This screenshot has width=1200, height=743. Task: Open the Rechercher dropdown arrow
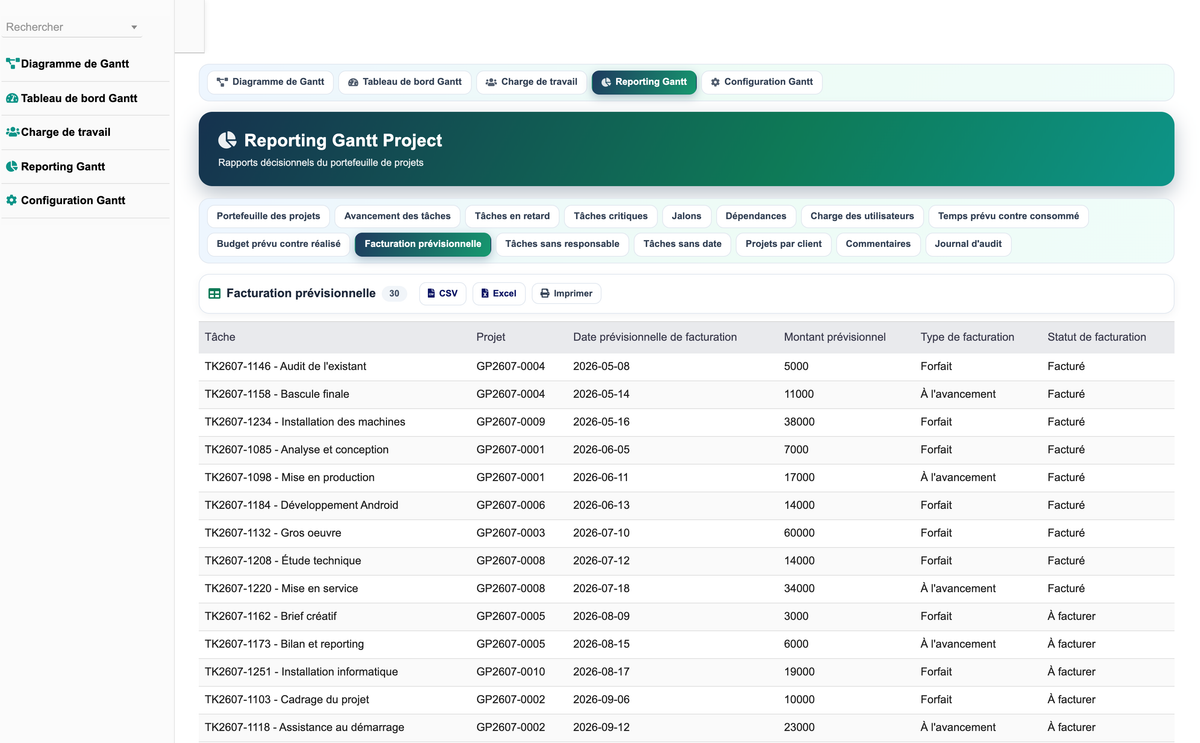(x=134, y=27)
